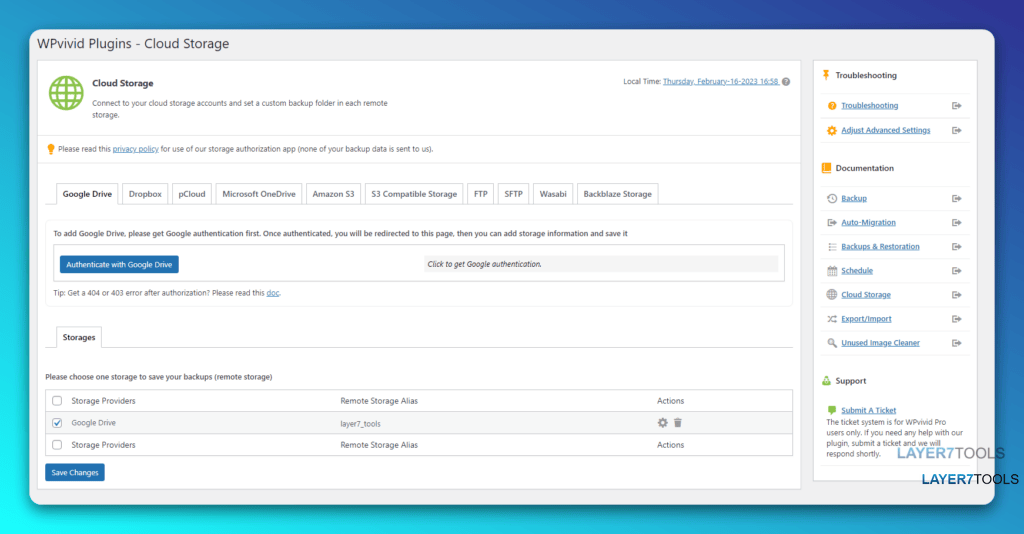Screen dimensions: 1024x534
Task: Click external-link icon next to Backups & Restoration
Action: (956, 247)
